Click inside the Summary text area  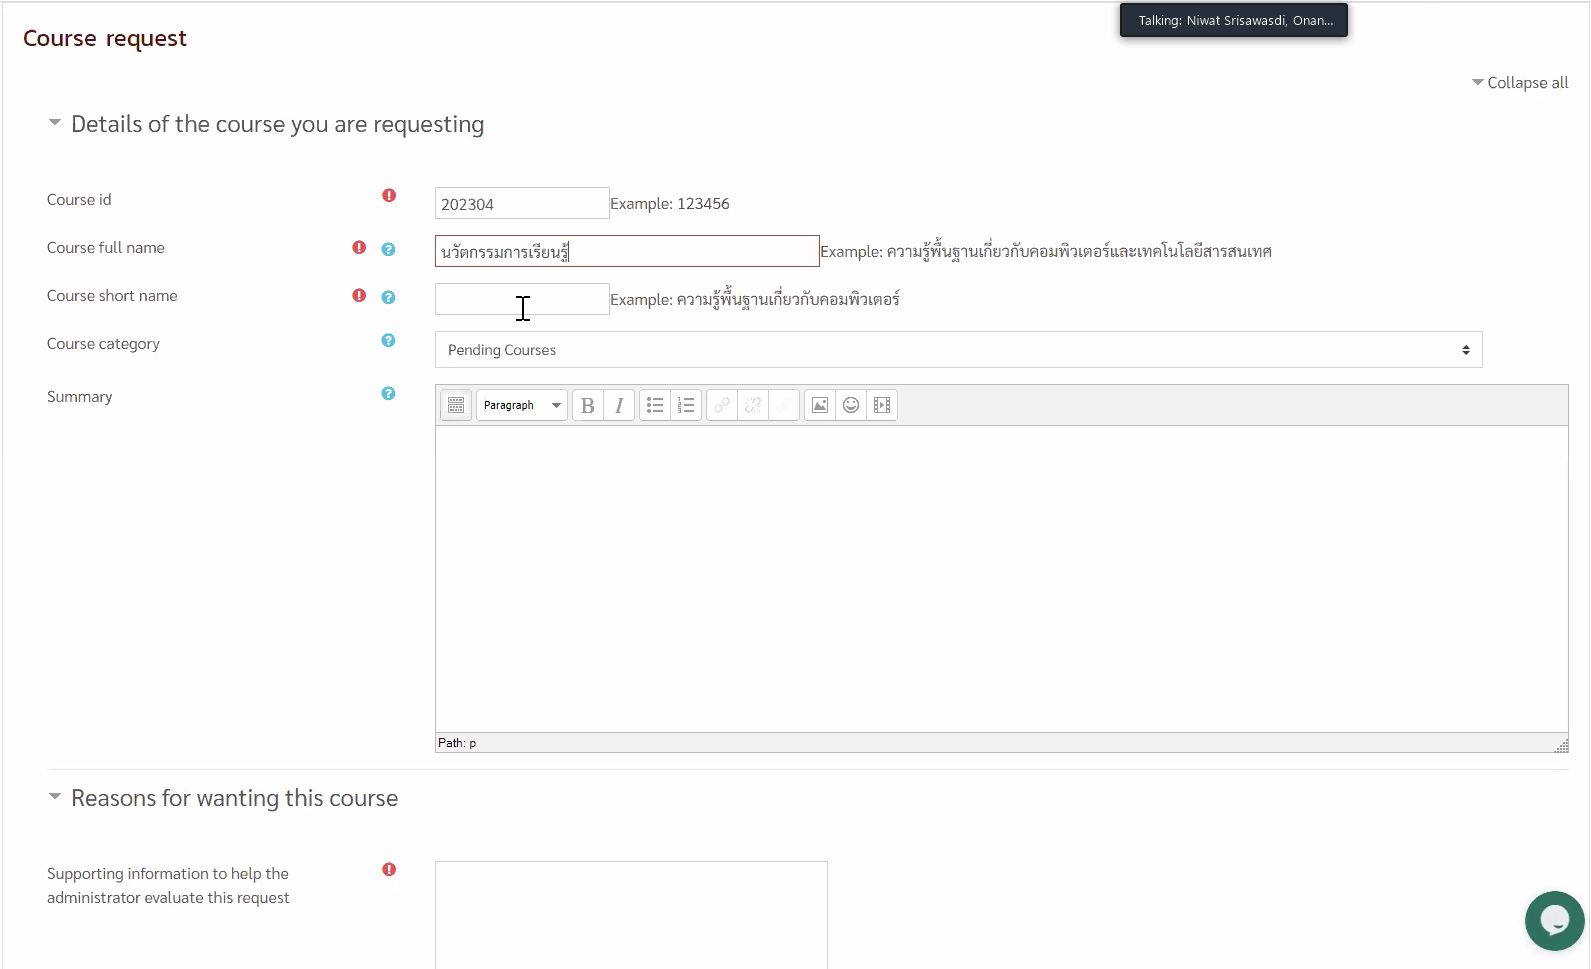point(1001,579)
